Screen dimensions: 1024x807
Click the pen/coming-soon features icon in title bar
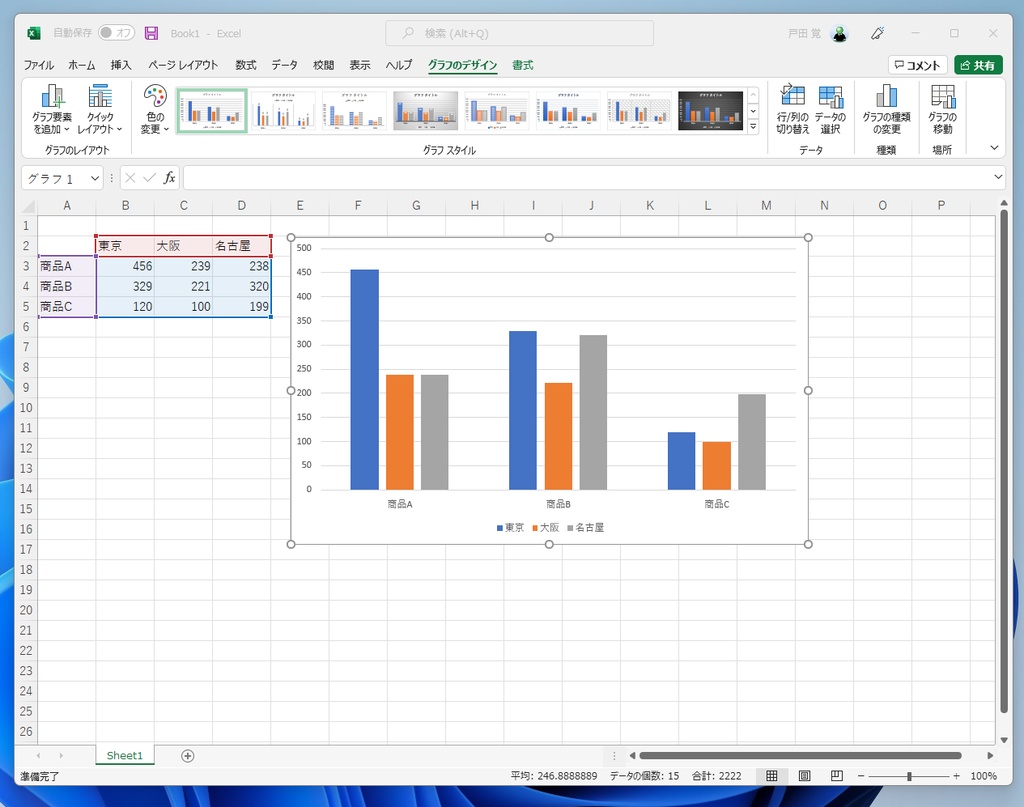pyautogui.click(x=877, y=33)
